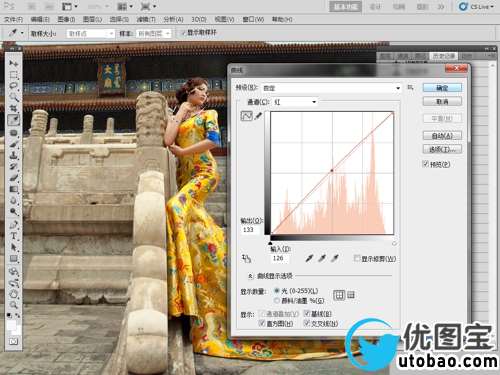Open the eyedropper tool preset picker arrow
500x375 pixels.
tap(22, 33)
